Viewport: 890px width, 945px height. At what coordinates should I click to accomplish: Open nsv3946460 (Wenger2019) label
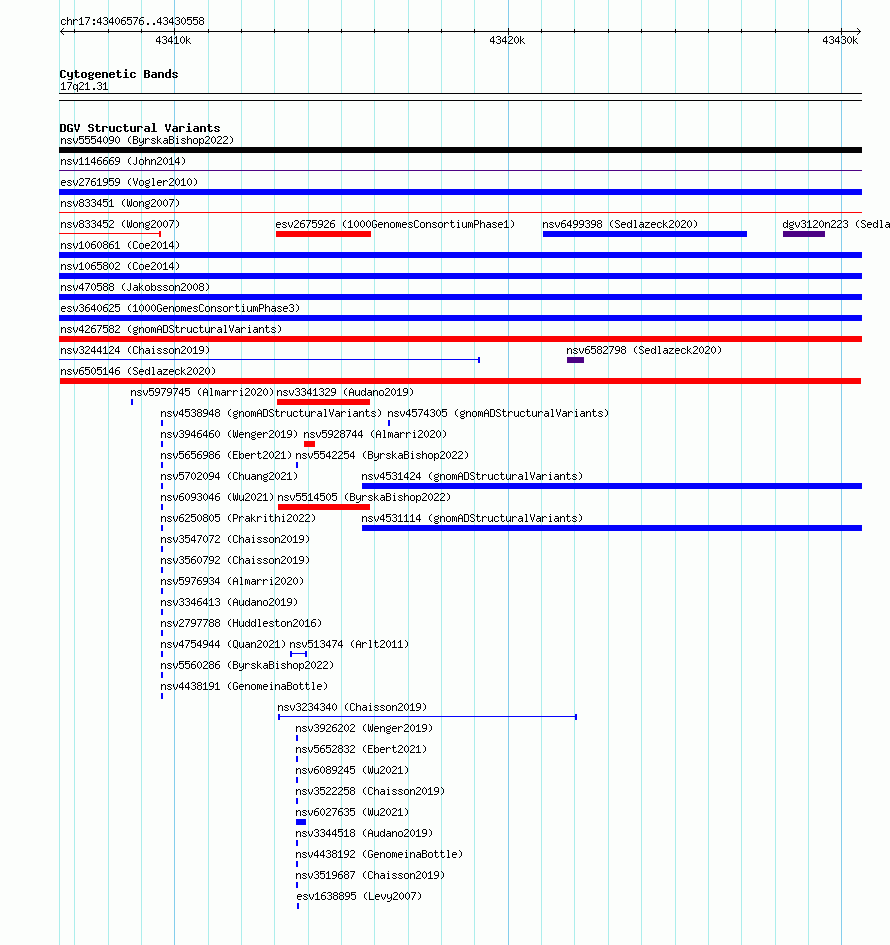(x=229, y=435)
